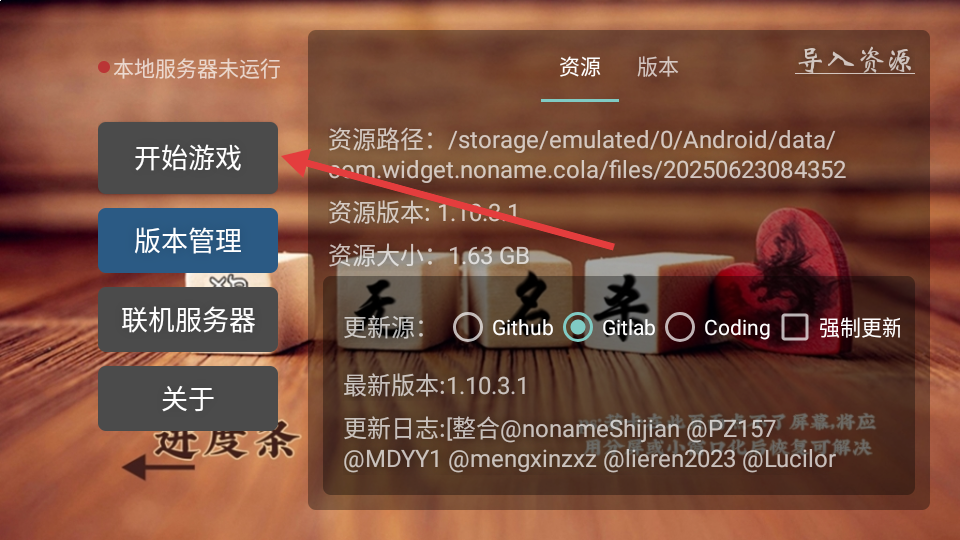Click the 最新版本 1.10.3.1 line
The width and height of the screenshot is (960, 540).
point(435,386)
